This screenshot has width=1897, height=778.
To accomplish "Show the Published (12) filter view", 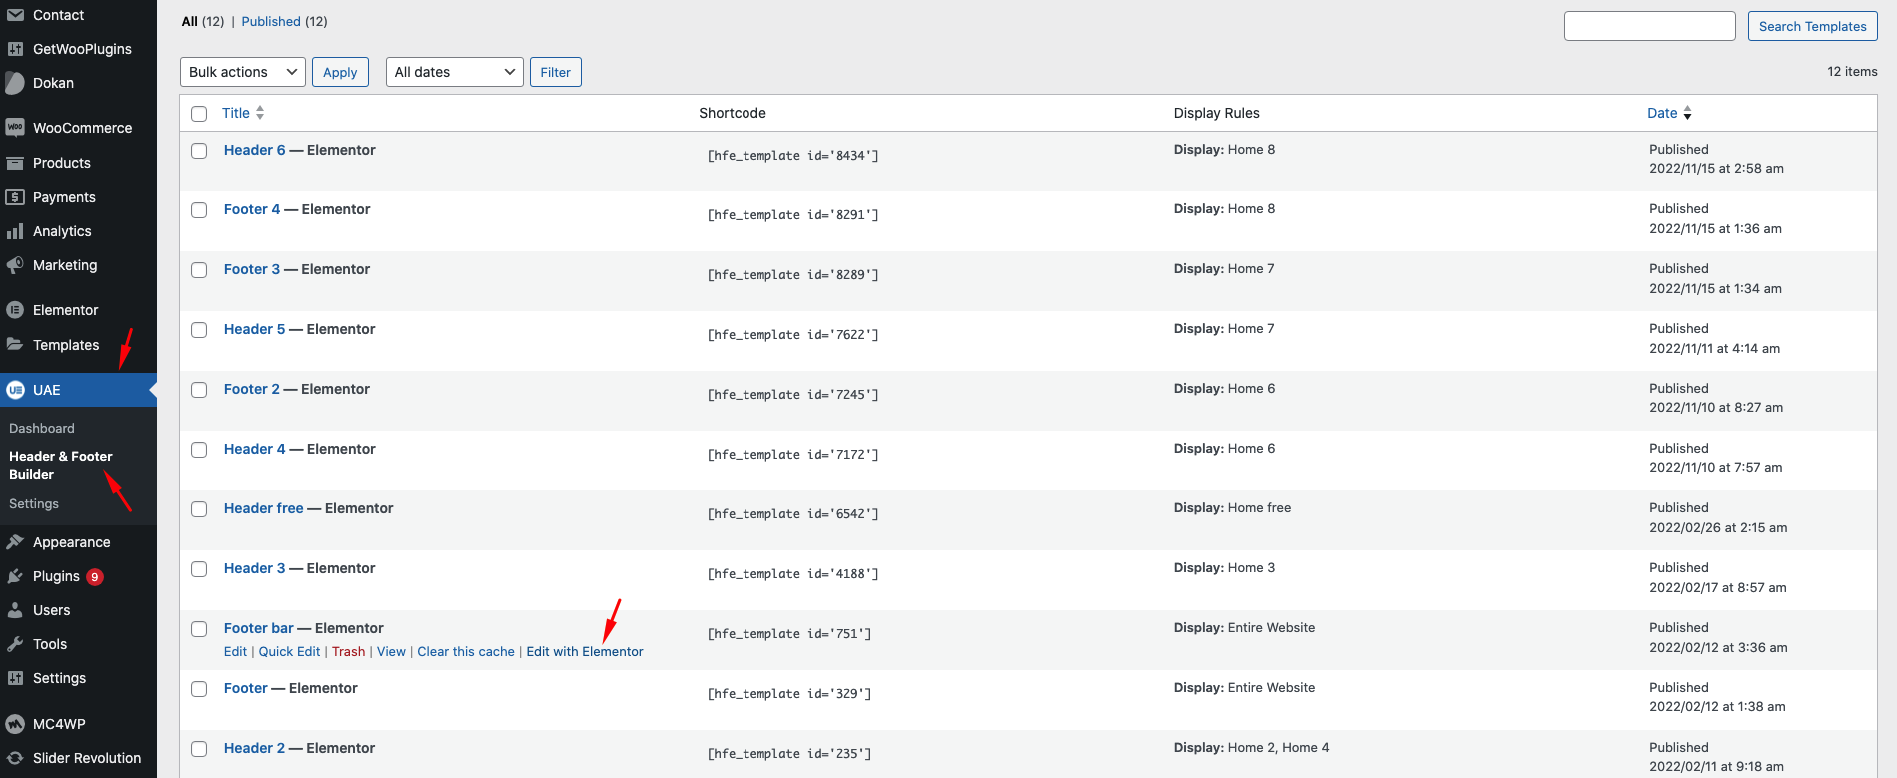I will [x=284, y=21].
